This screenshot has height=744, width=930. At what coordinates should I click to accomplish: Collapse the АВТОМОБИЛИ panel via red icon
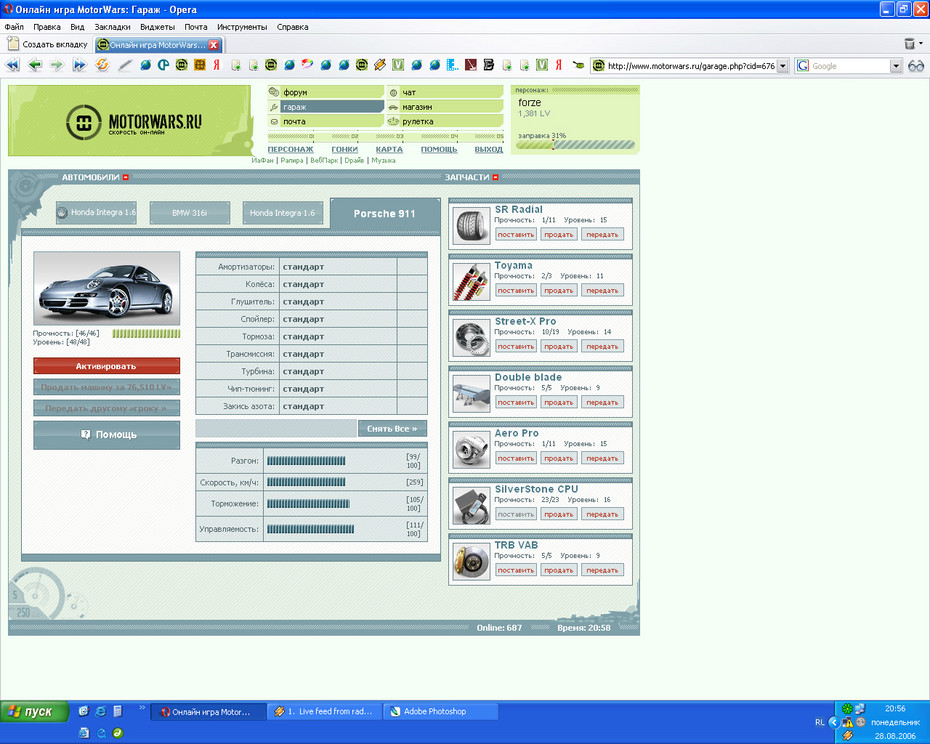126,177
